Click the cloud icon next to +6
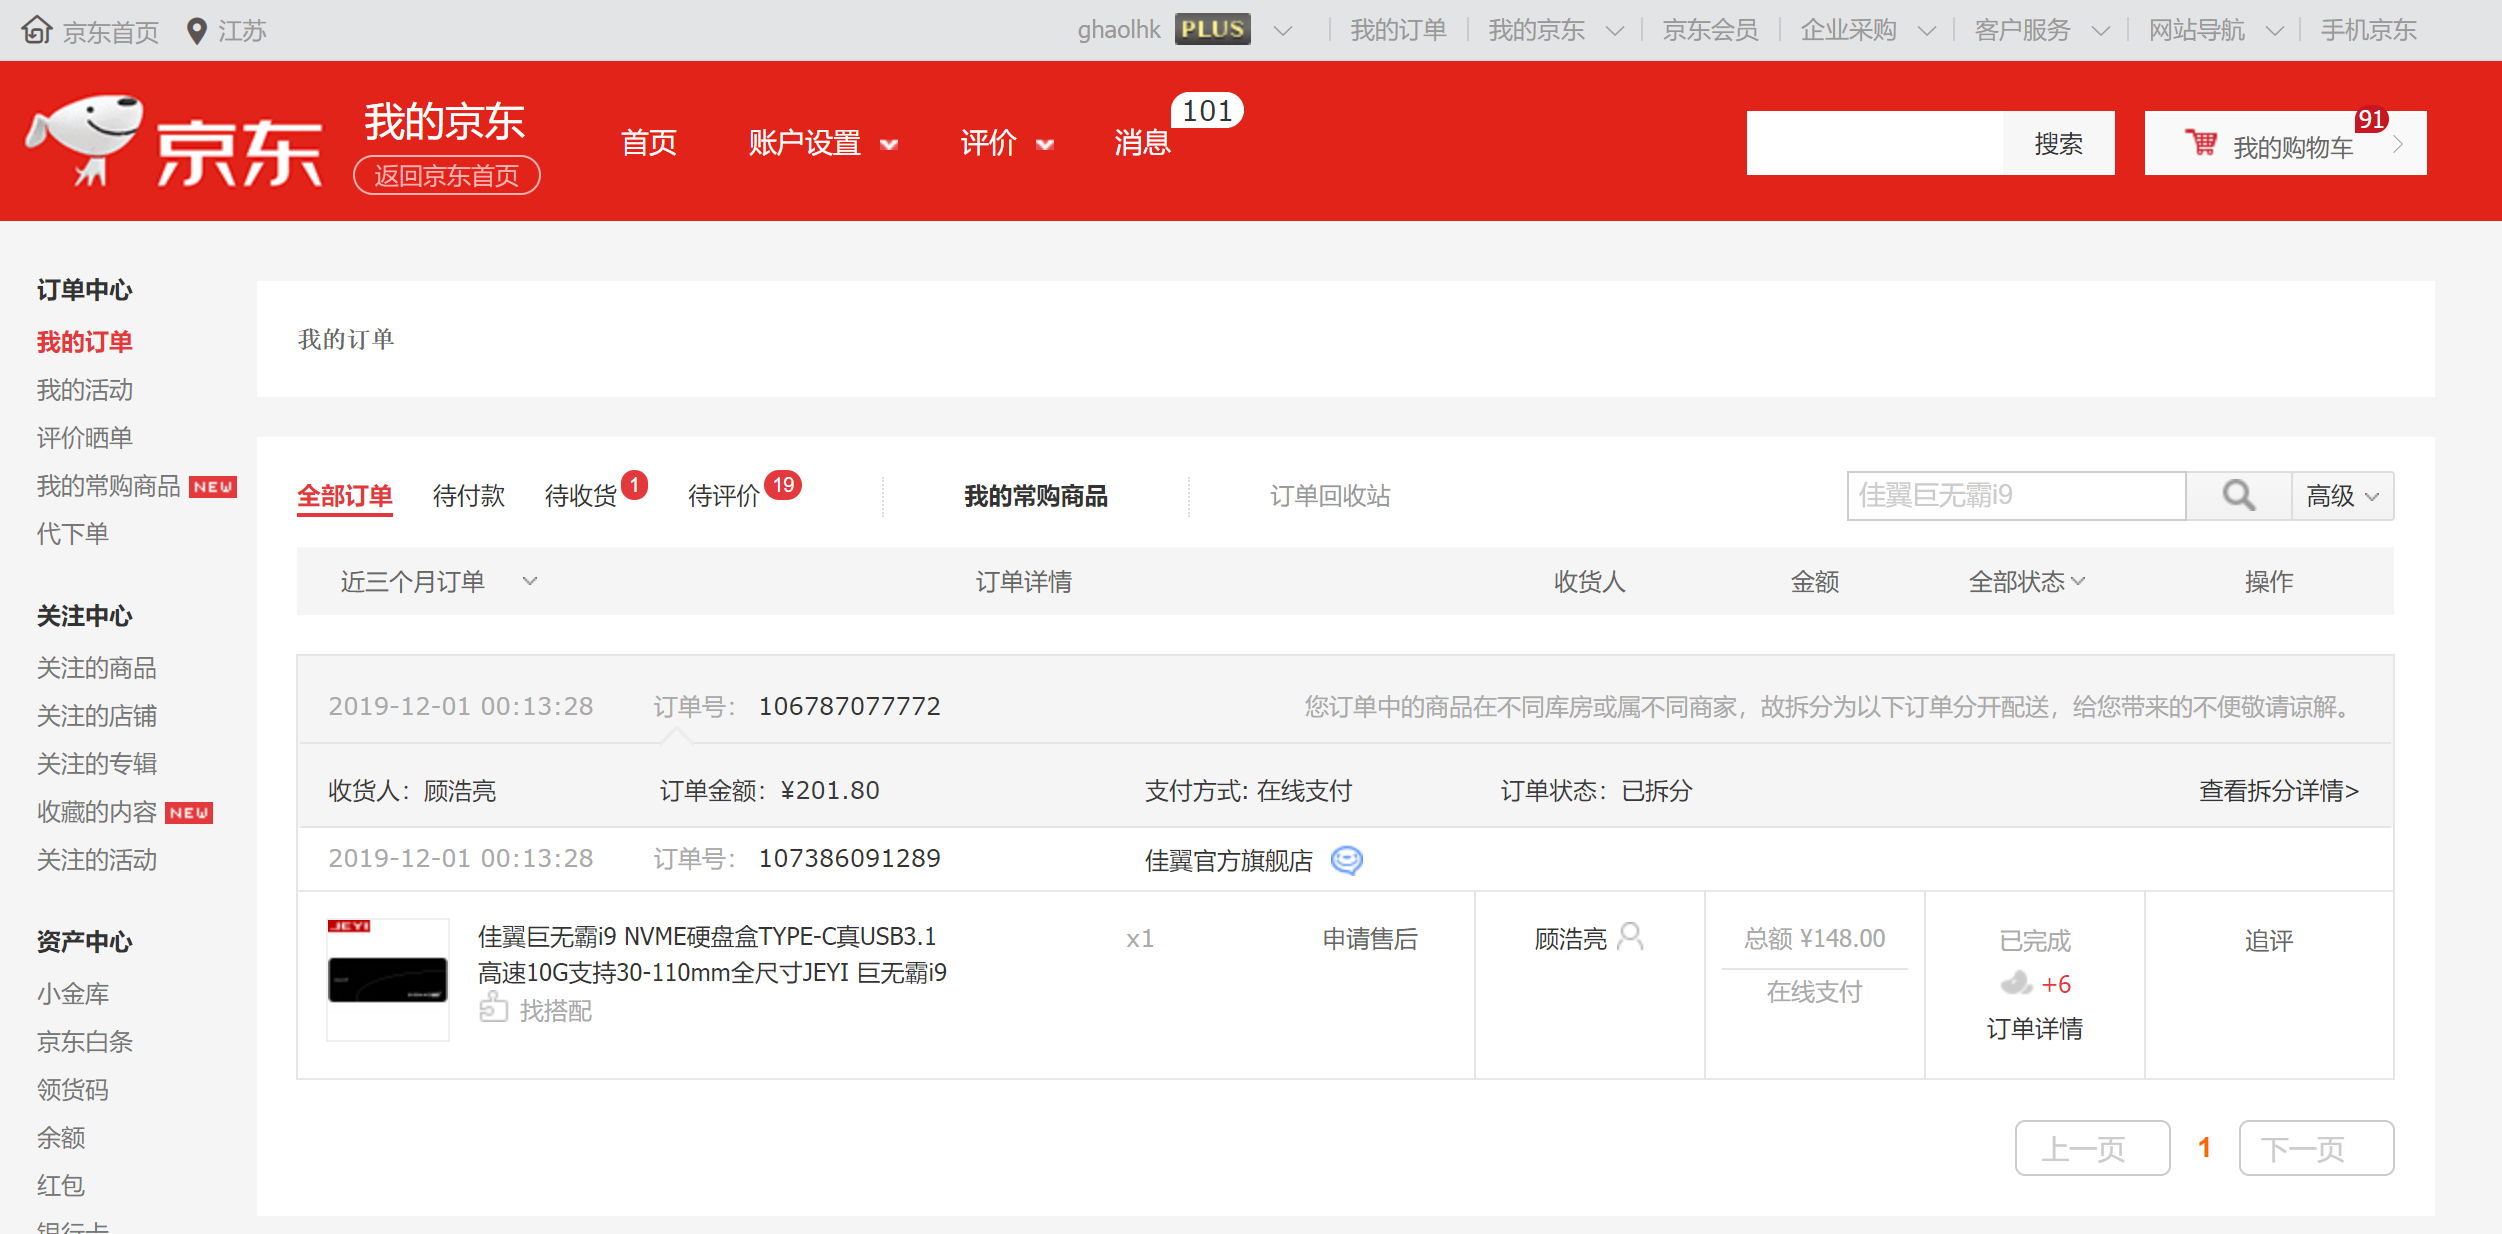 pos(2016,984)
